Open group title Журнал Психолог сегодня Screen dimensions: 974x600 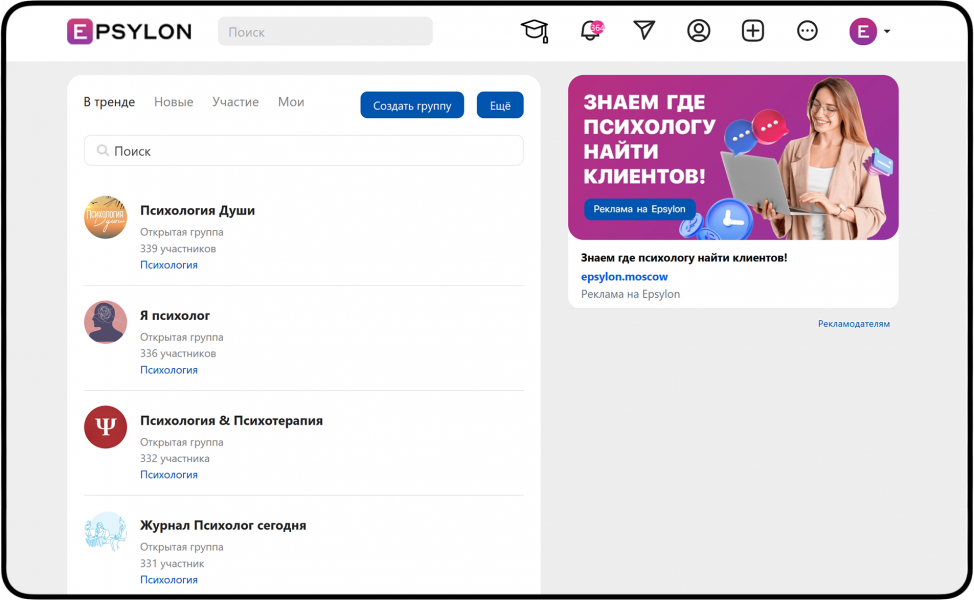223,525
